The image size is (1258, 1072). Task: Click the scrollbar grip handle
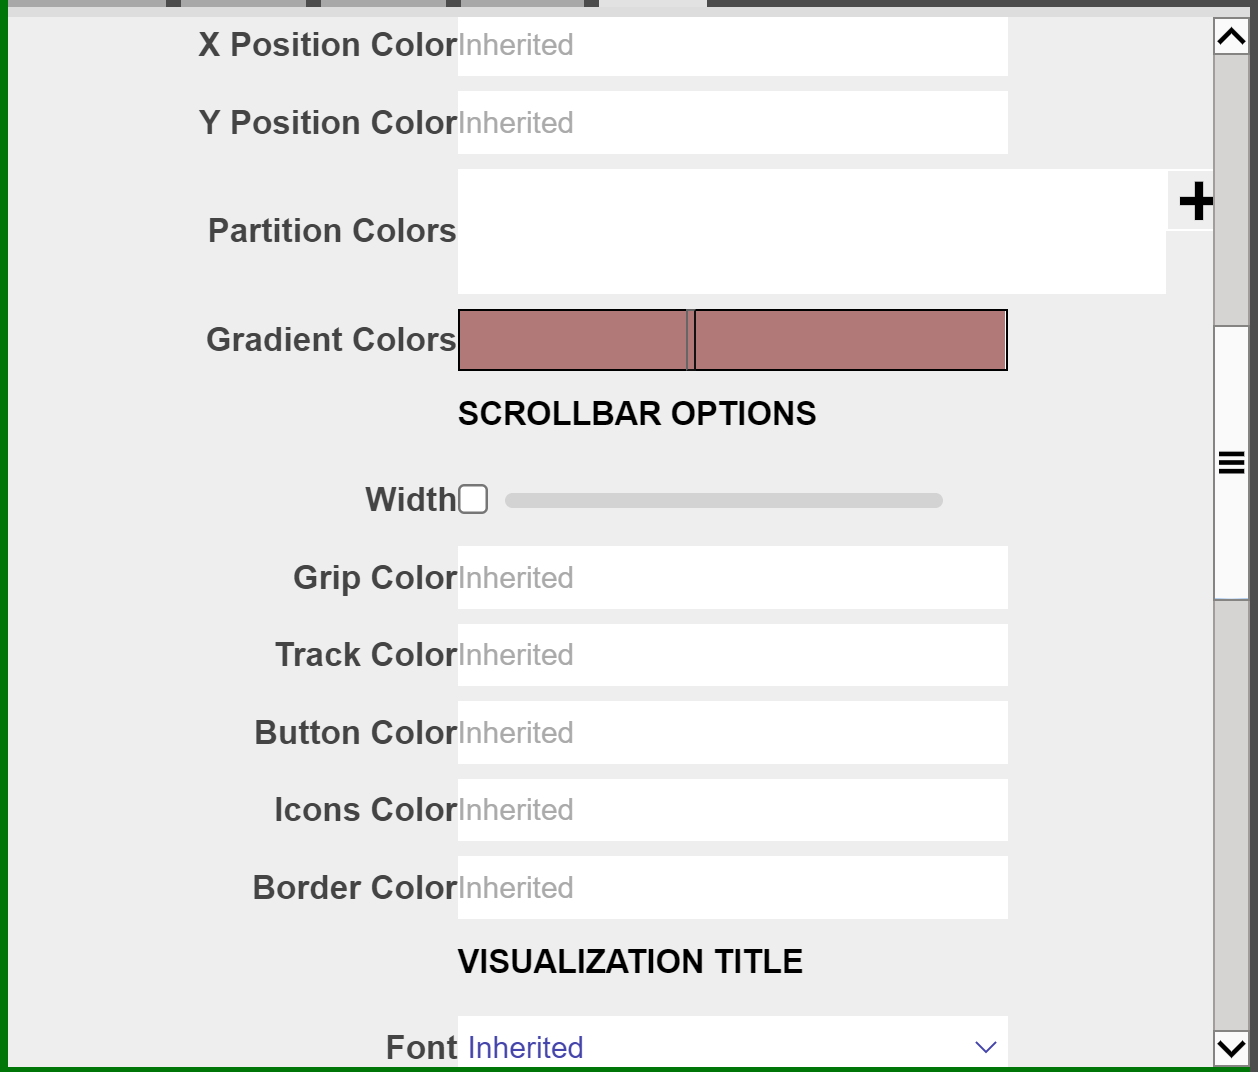1231,462
